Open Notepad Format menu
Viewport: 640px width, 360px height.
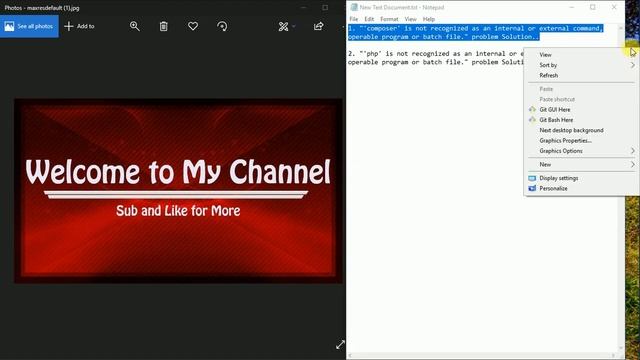(389, 19)
